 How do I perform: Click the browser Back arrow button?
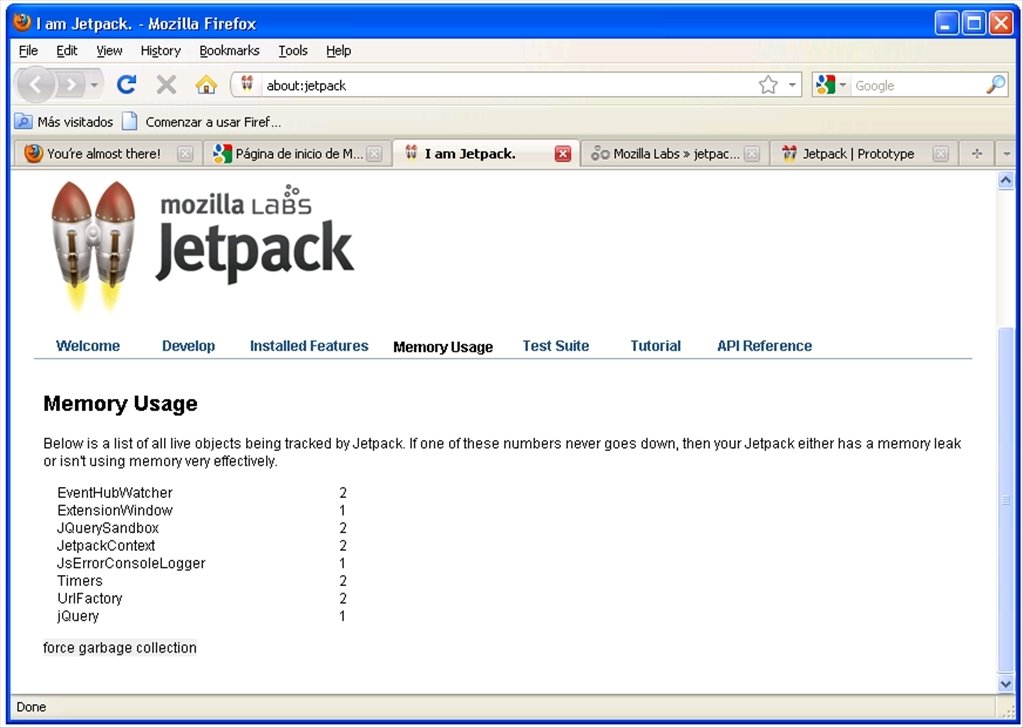pos(35,85)
